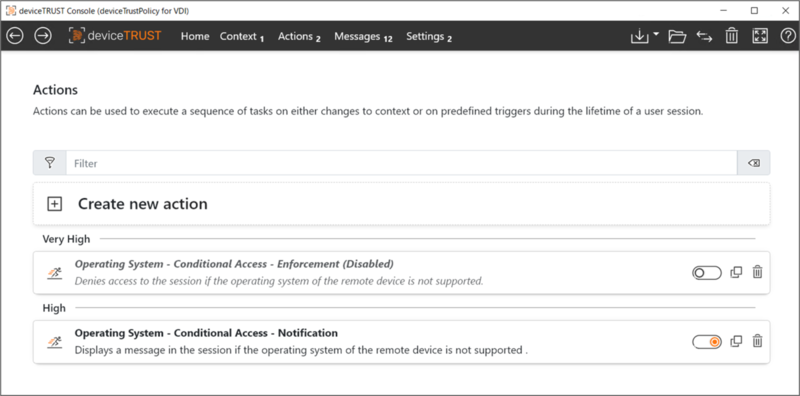The width and height of the screenshot is (800, 396).
Task: Duplicate the Enforcement action with copy icon
Action: 736,272
